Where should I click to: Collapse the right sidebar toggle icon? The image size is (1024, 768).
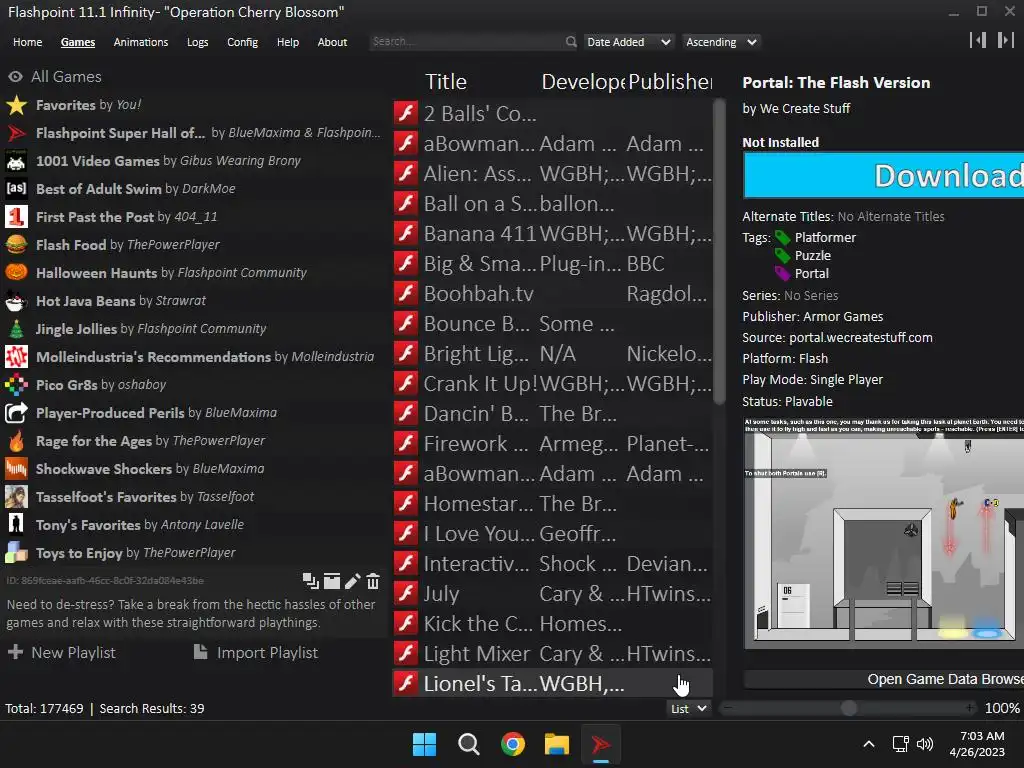[1006, 40]
